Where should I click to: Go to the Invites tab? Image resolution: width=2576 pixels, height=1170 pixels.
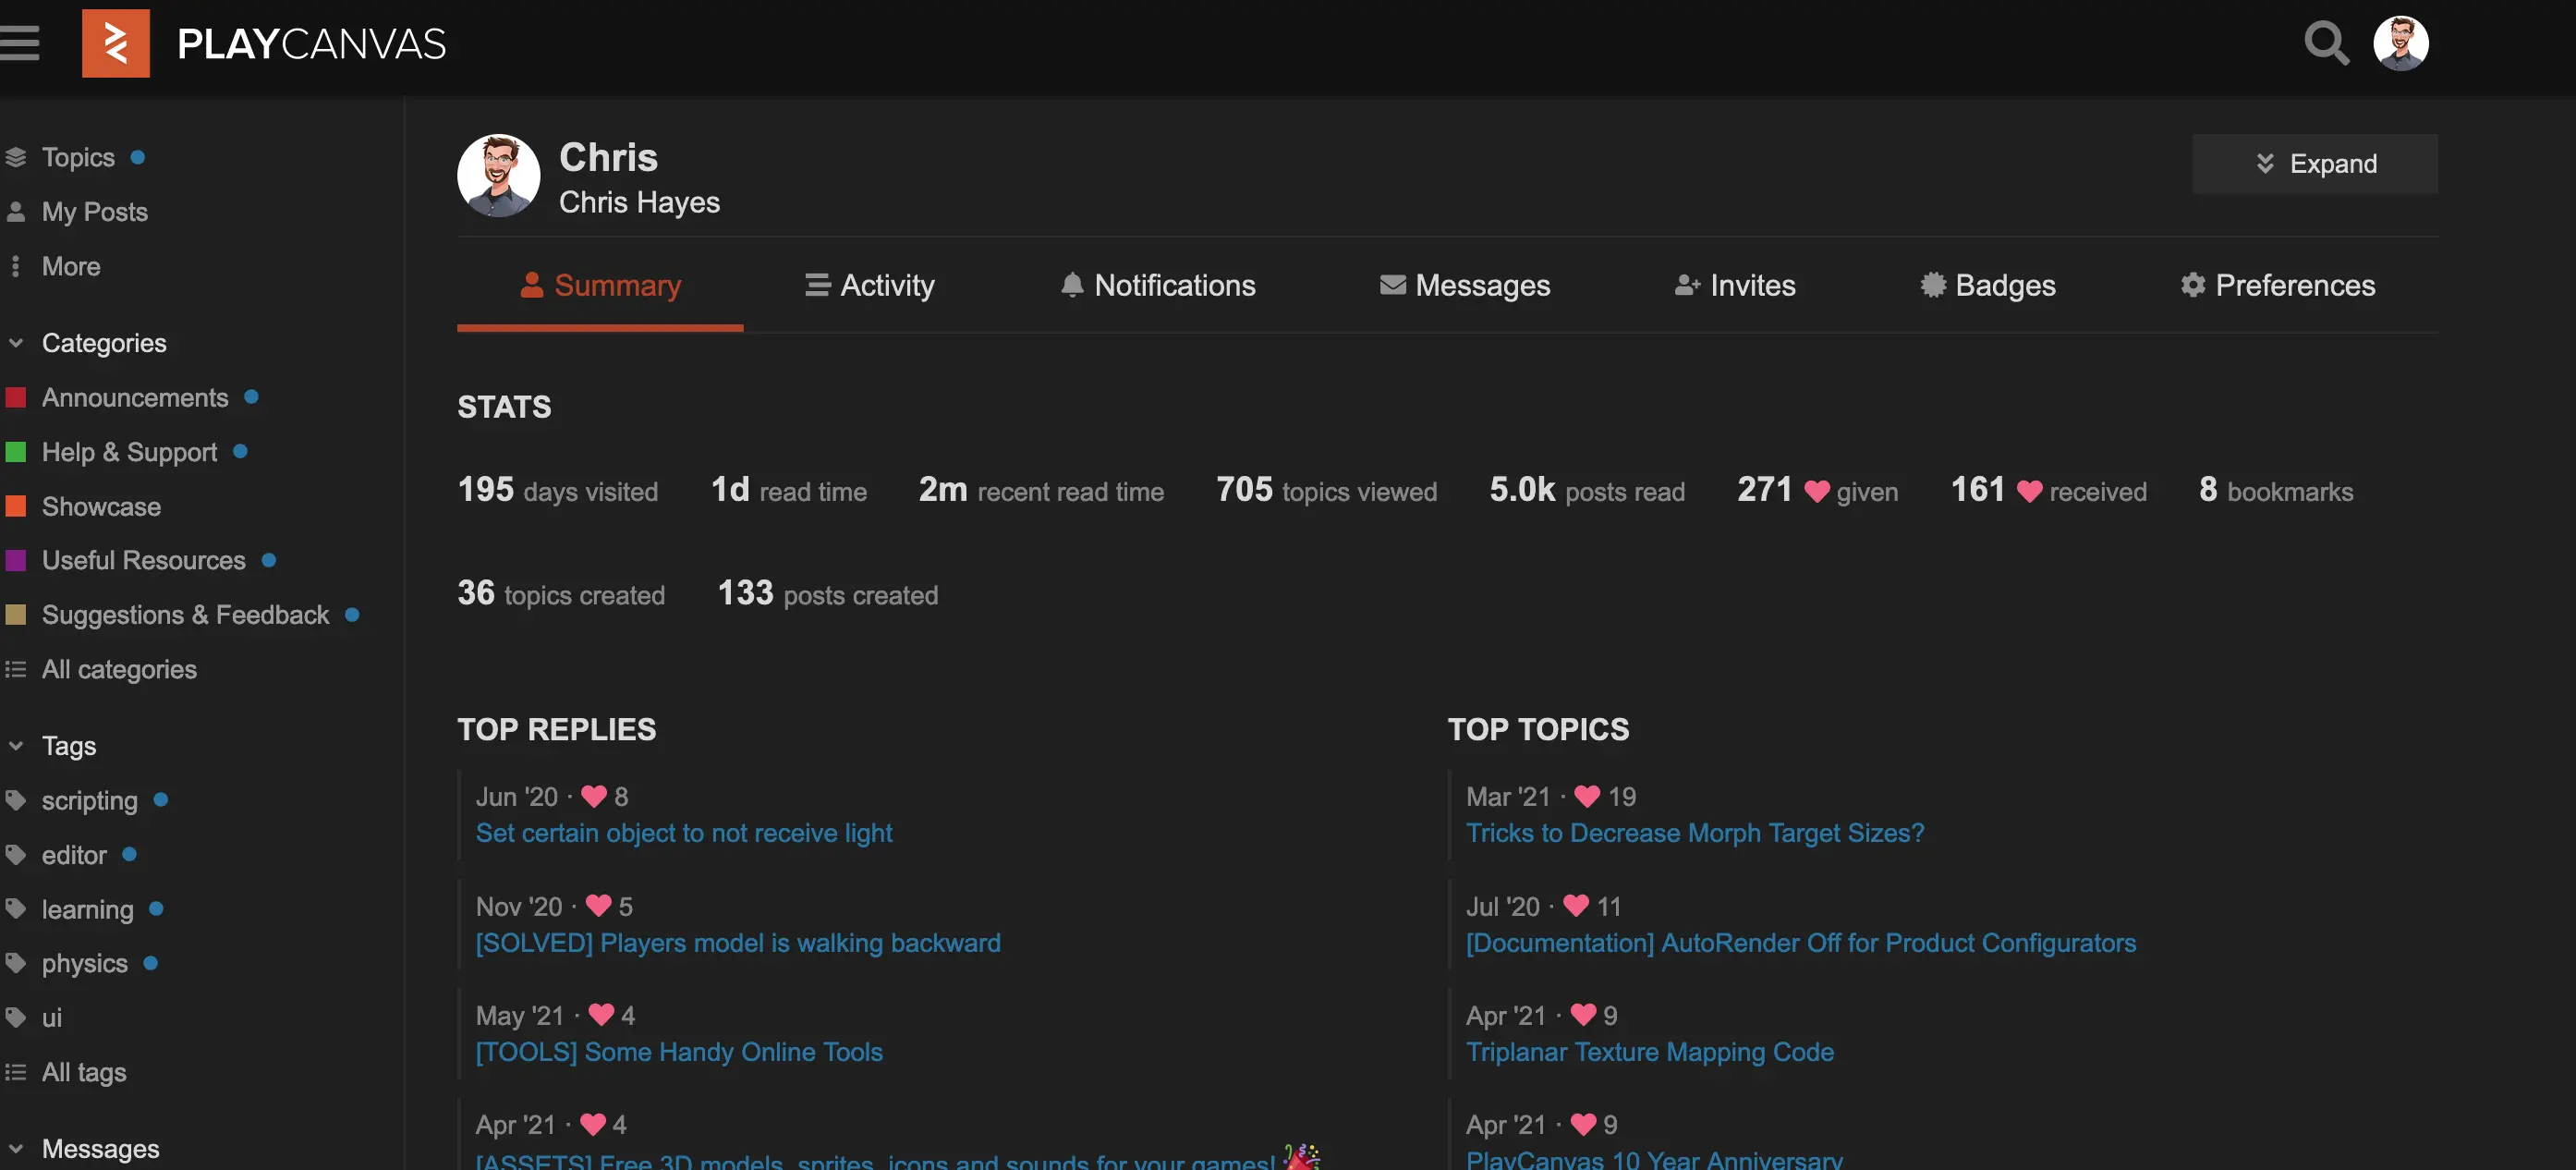1735,285
